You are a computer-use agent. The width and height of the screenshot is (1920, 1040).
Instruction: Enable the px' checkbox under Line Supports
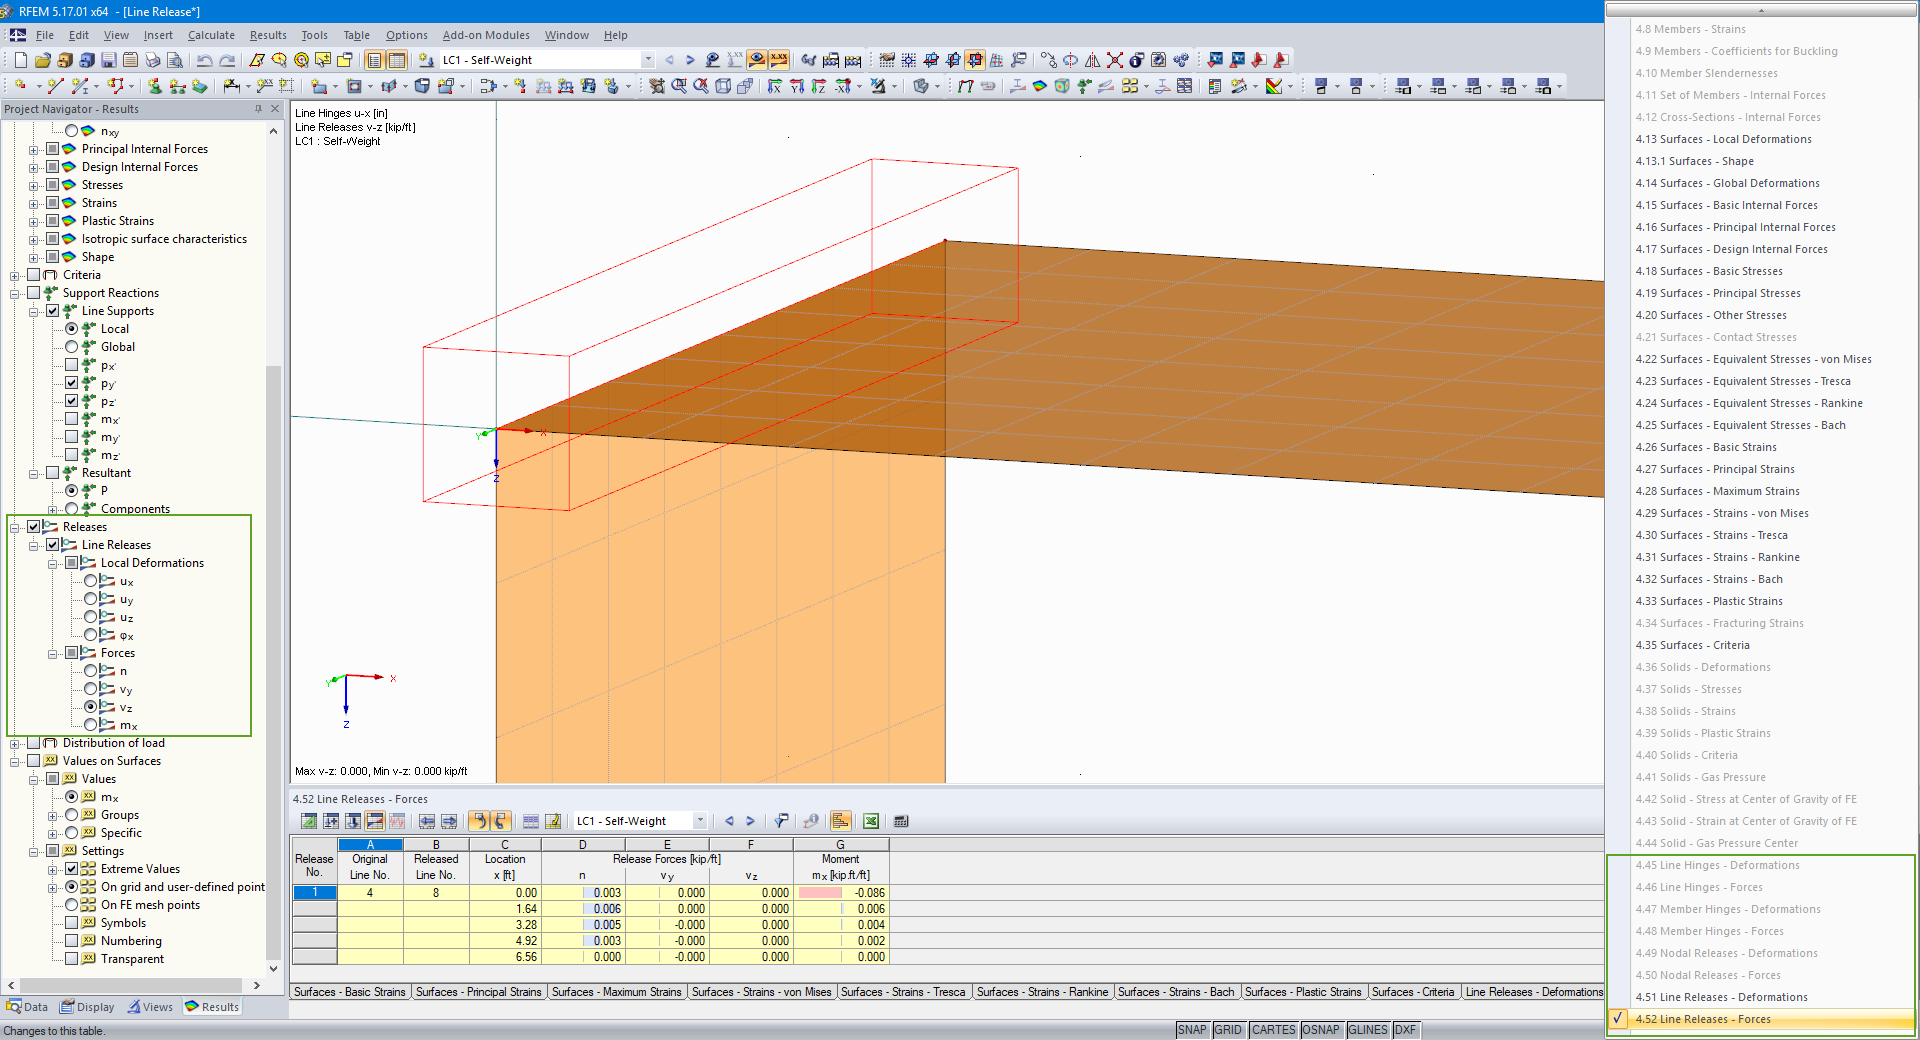(72, 365)
